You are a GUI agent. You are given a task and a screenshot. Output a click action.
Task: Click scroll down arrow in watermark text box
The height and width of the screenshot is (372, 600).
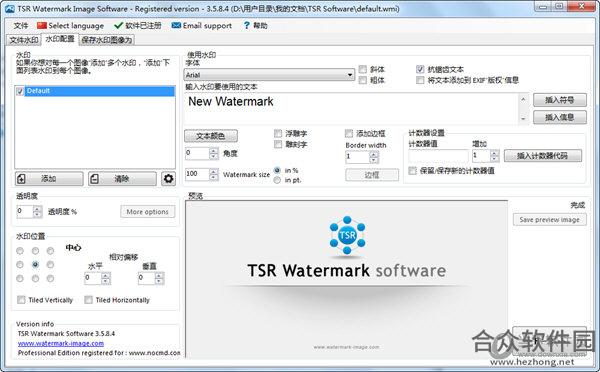[x=523, y=119]
